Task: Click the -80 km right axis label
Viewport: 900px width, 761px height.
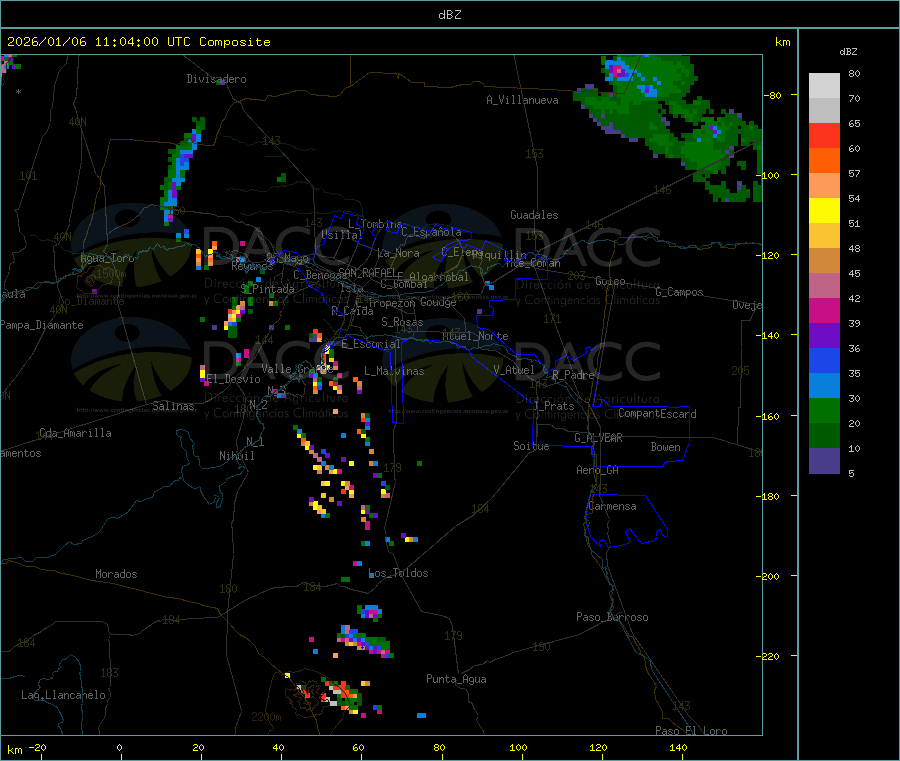Action: point(773,96)
